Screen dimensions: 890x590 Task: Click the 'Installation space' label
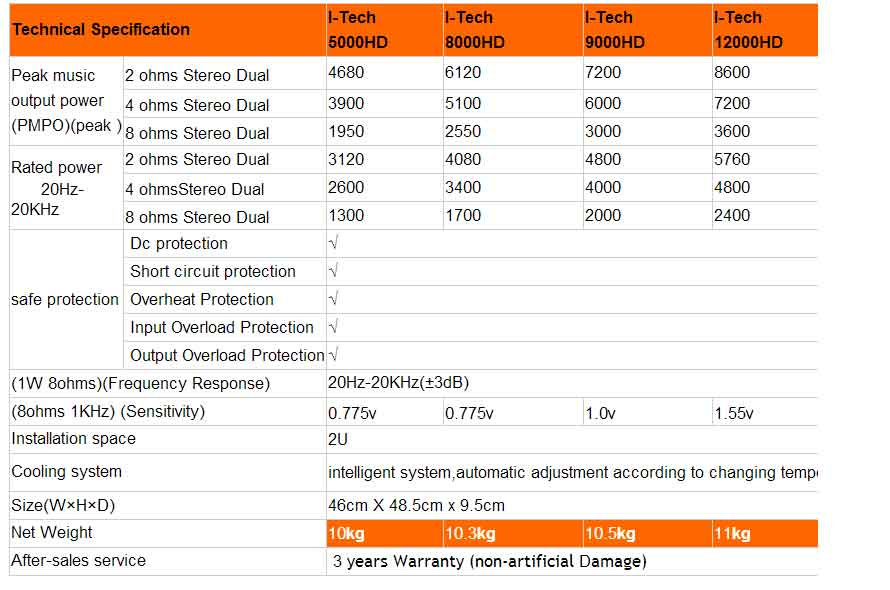coord(74,439)
